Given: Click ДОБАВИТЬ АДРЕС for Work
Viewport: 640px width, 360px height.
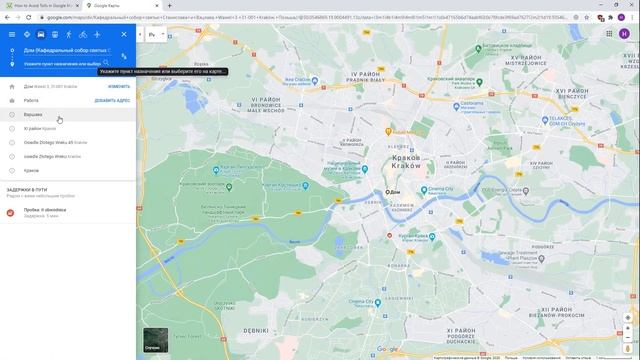Looking at the screenshot, I should 112,100.
